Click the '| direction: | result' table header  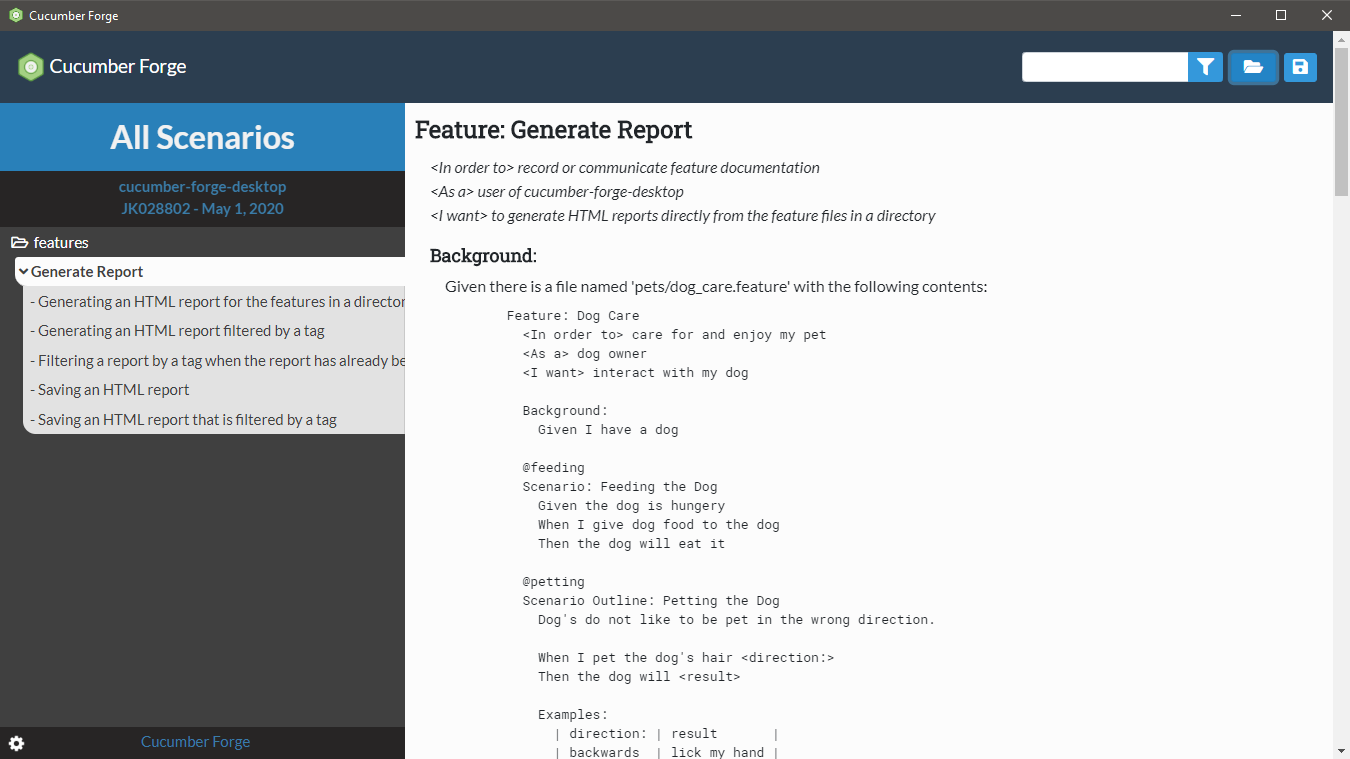pyautogui.click(x=666, y=734)
